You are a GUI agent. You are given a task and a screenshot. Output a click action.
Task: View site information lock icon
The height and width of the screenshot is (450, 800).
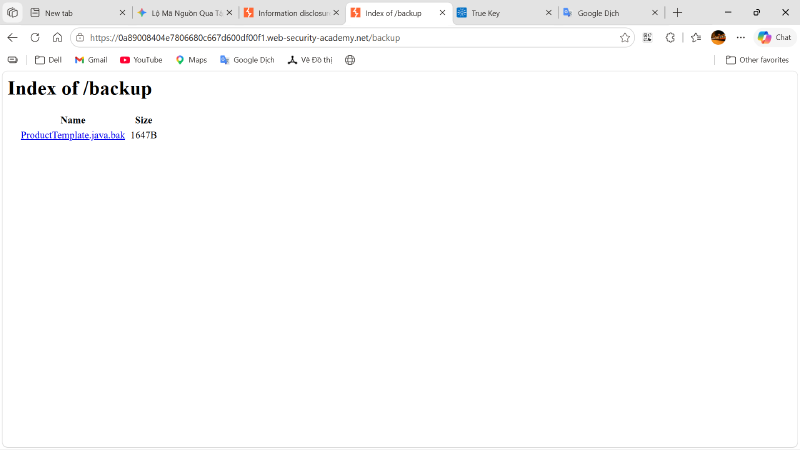80,38
